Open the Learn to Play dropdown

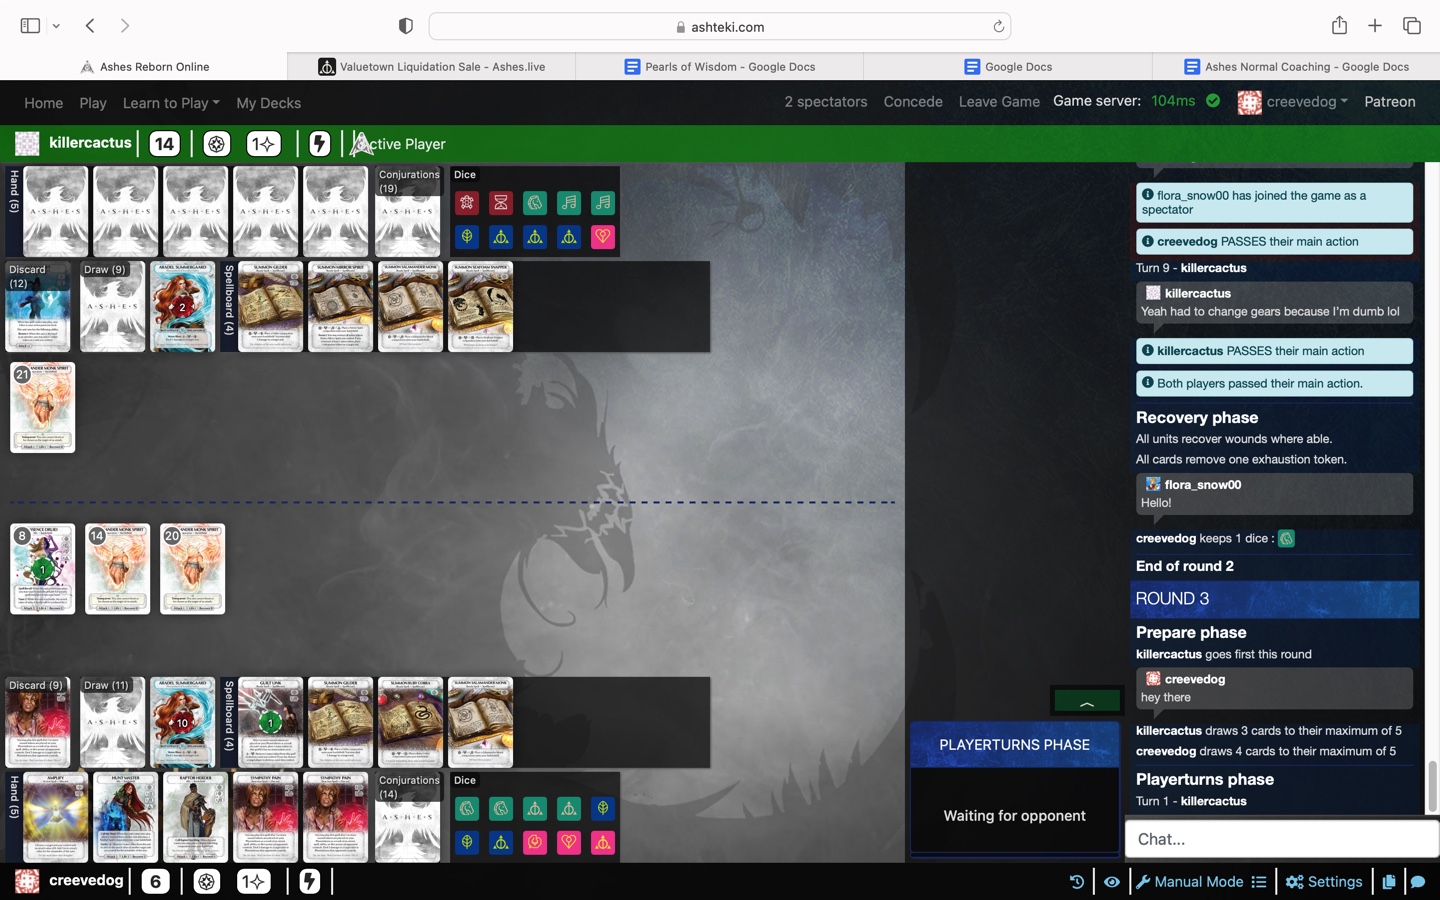tap(171, 103)
